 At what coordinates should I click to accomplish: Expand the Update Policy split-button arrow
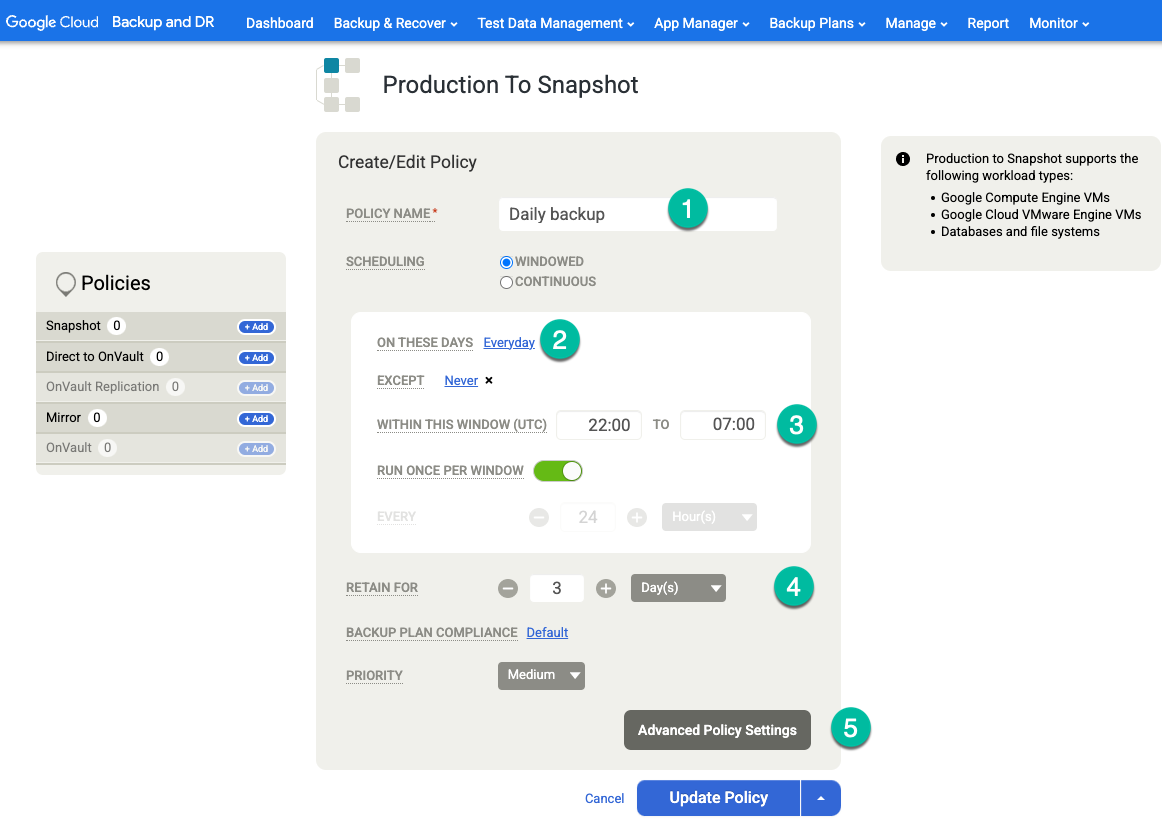[820, 798]
